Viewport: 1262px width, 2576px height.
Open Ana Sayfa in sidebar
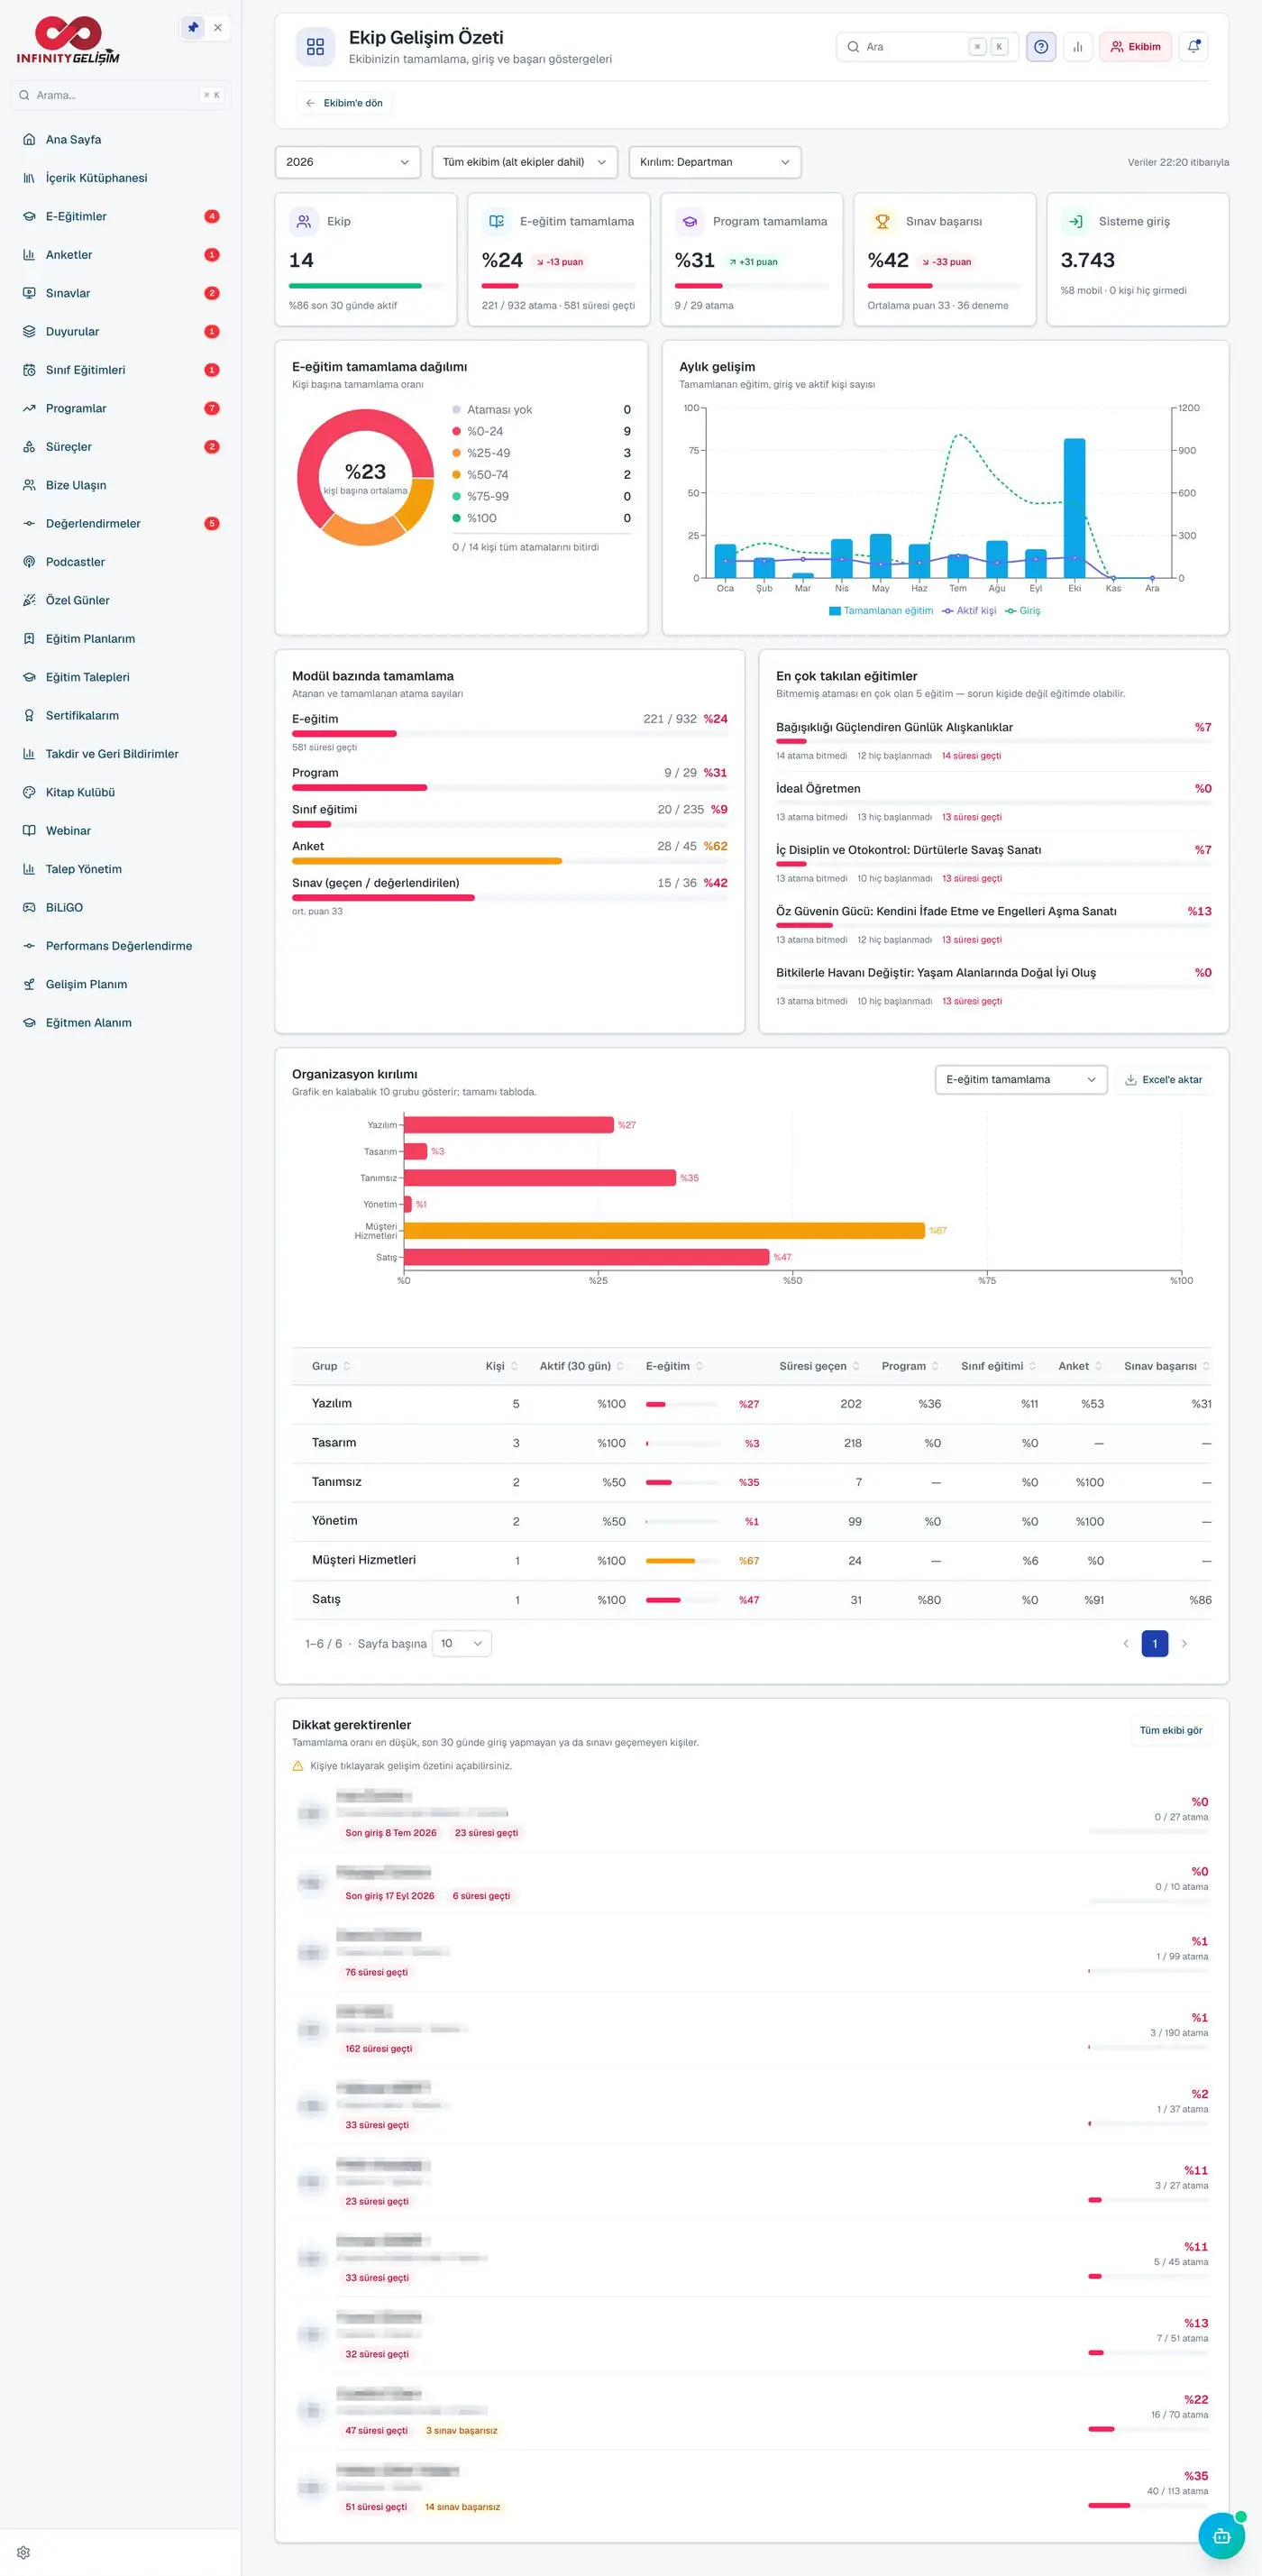pos(121,139)
